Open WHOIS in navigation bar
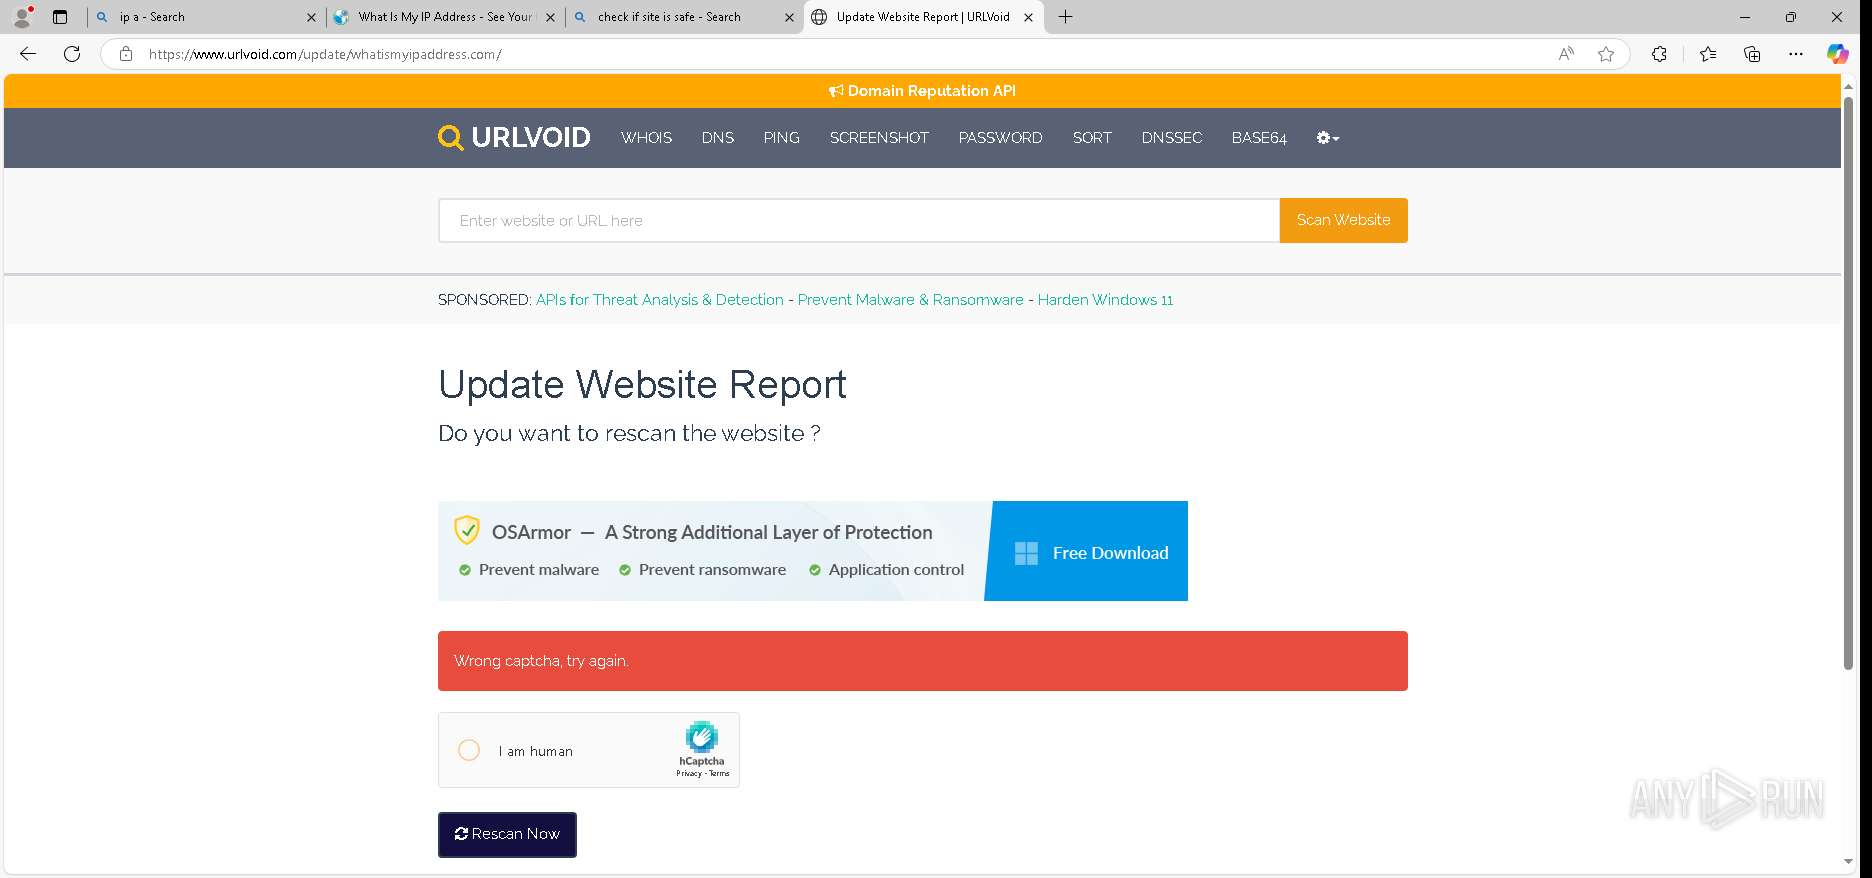The image size is (1872, 878). coord(646,138)
